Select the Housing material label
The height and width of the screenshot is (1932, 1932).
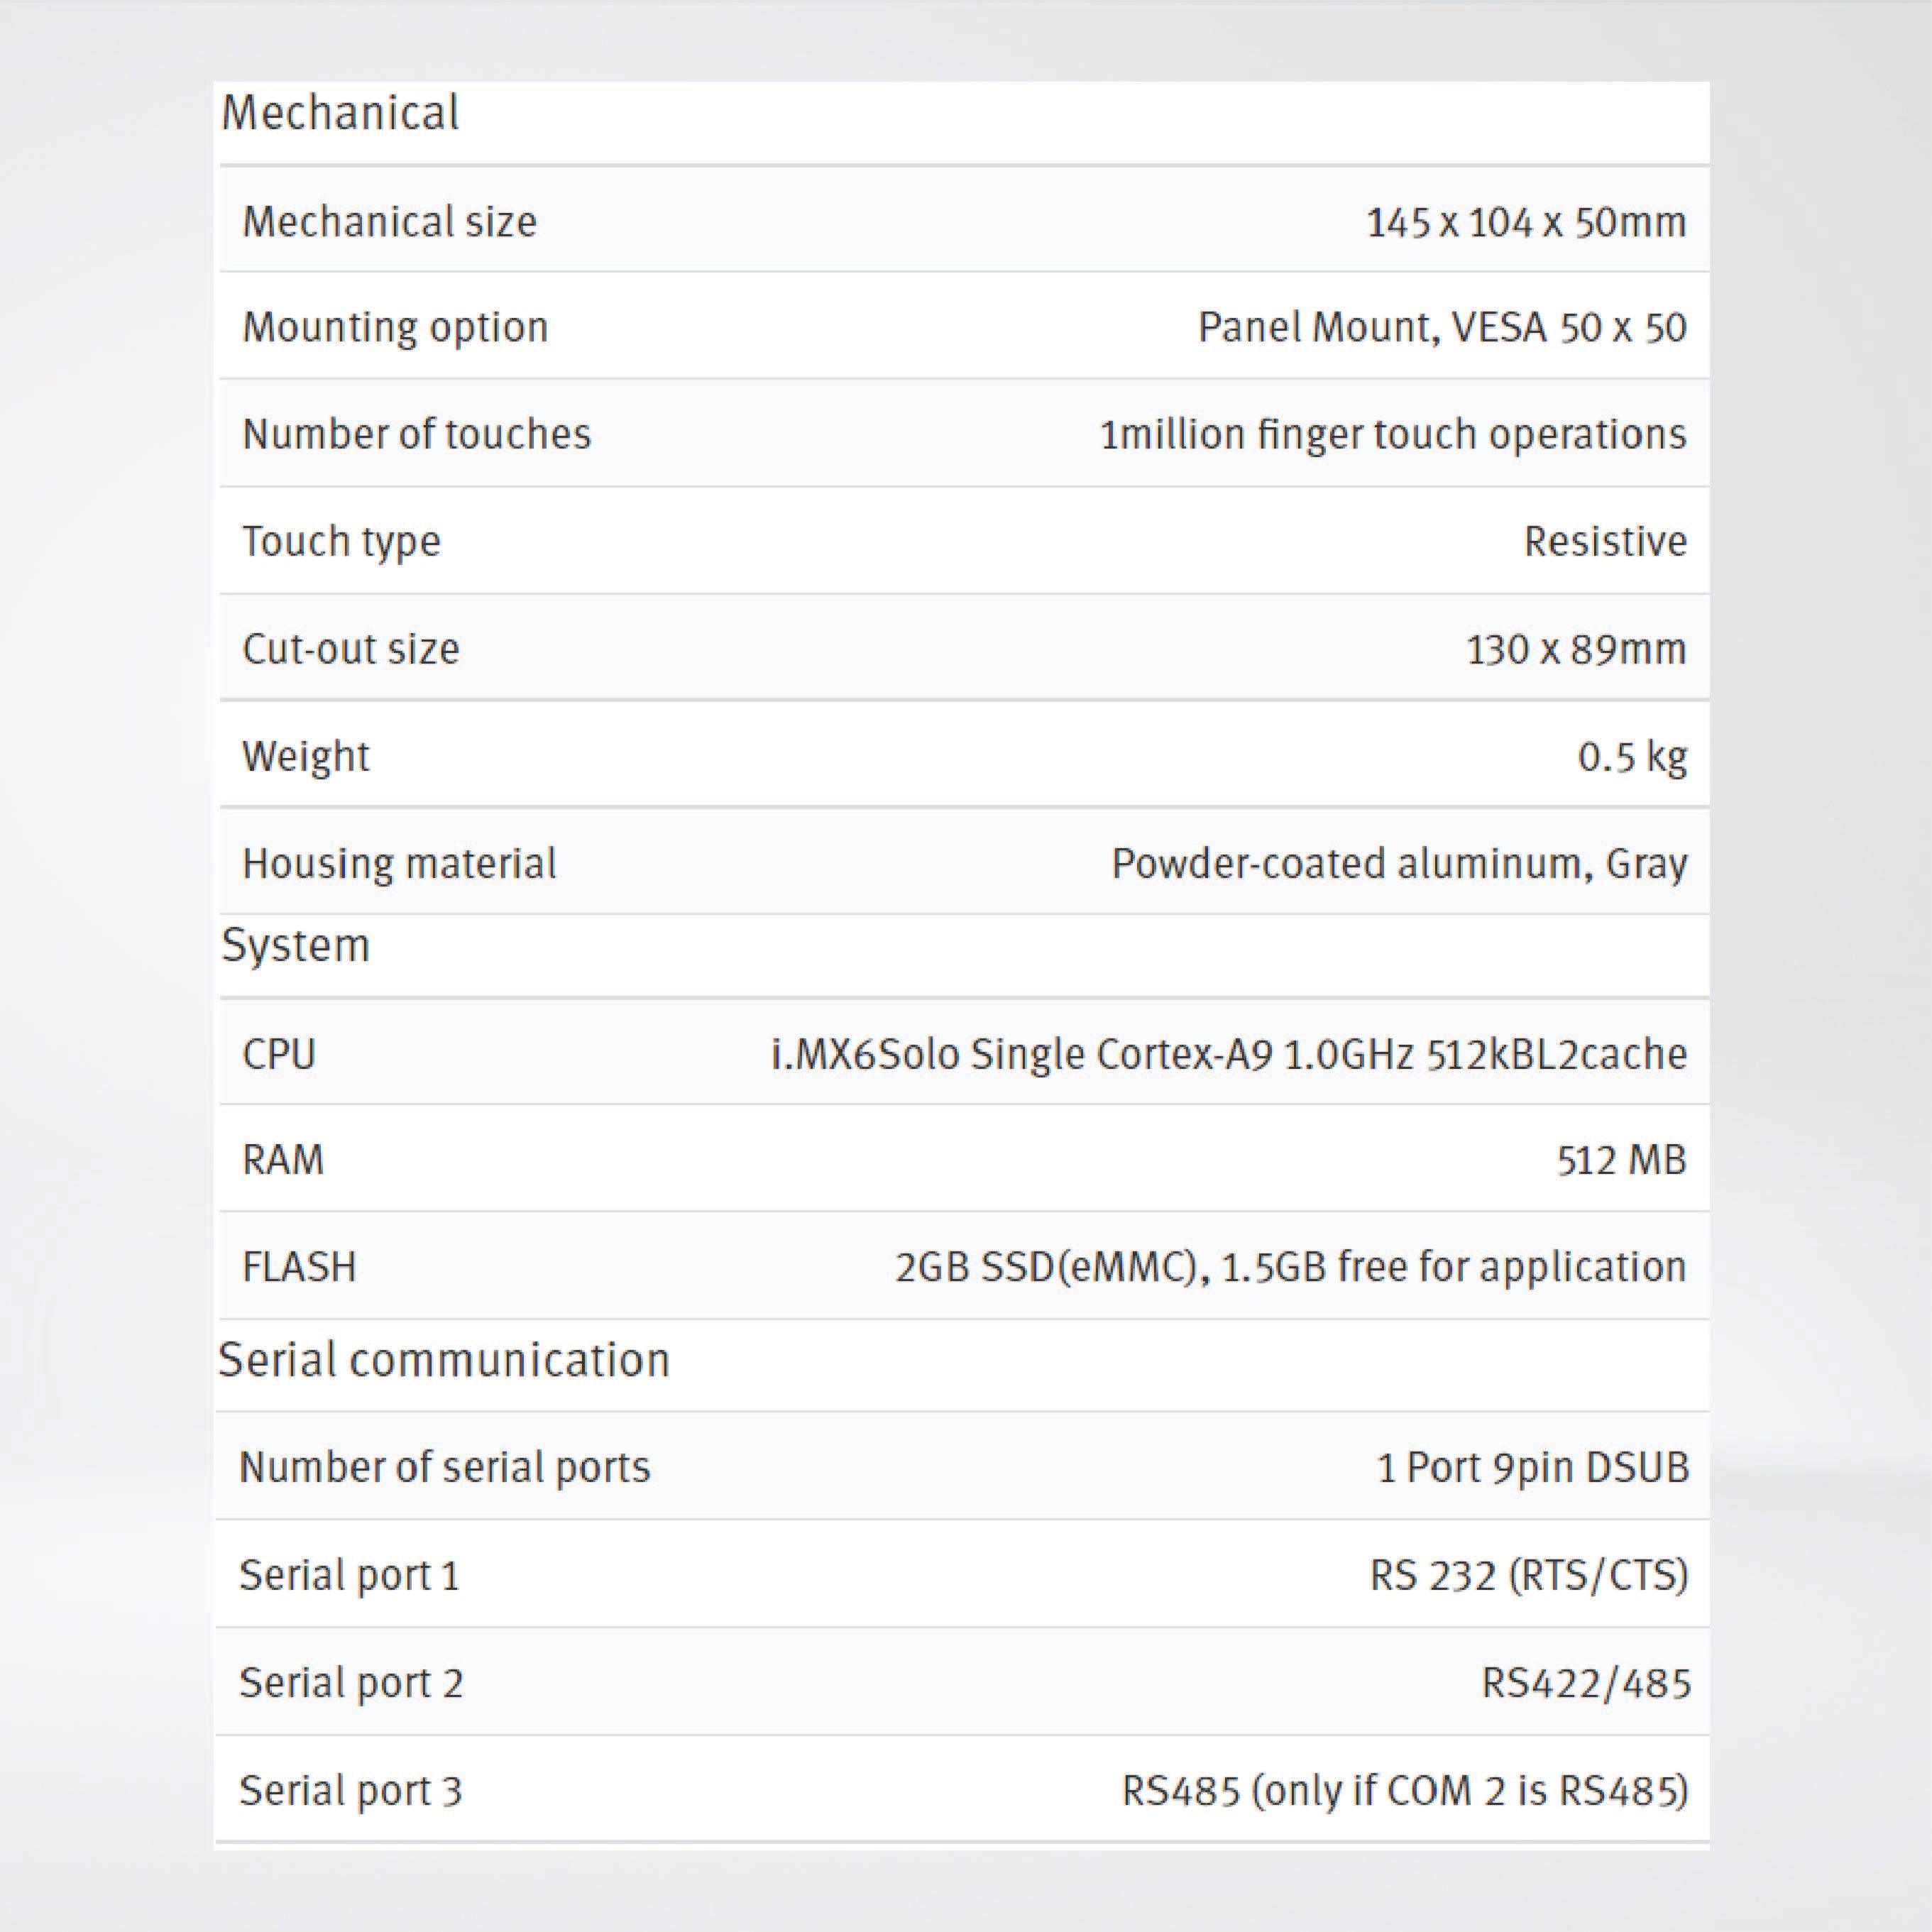pos(399,863)
